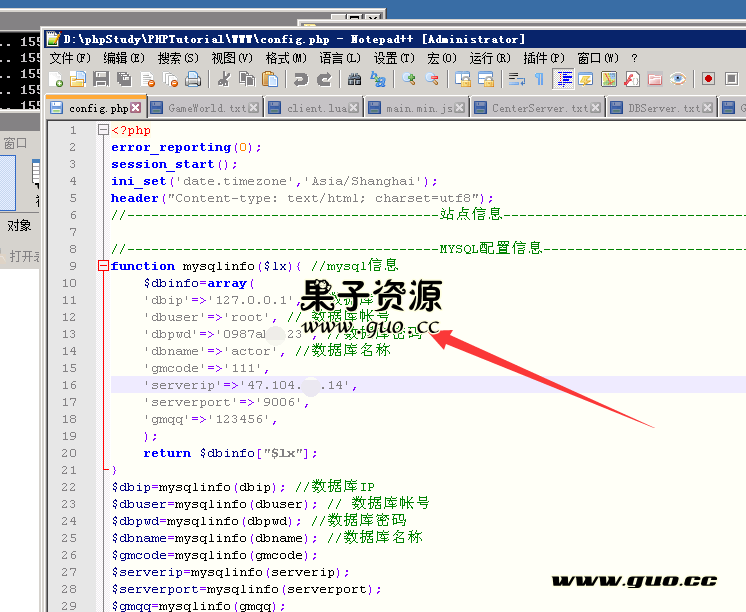Open the ? help menu
The image size is (746, 612).
tap(634, 58)
